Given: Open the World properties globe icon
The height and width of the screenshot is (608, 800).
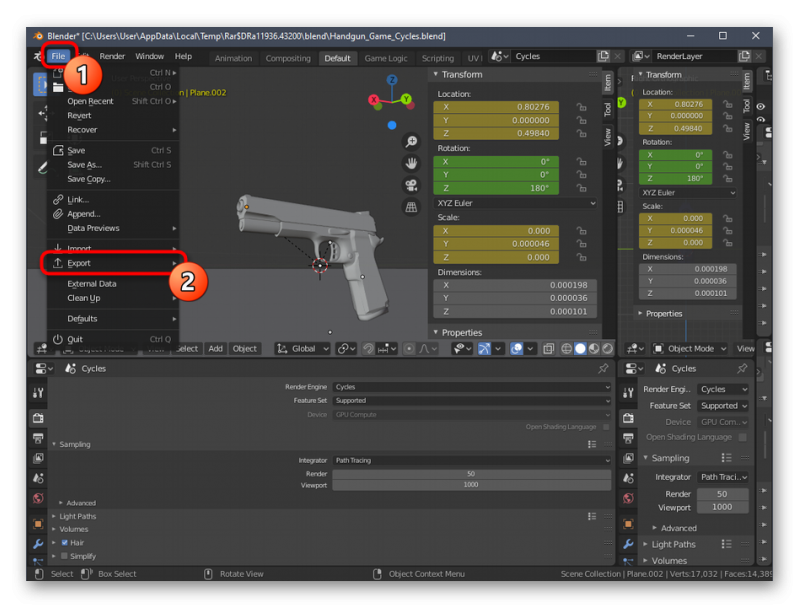Looking at the screenshot, I should click(38, 498).
